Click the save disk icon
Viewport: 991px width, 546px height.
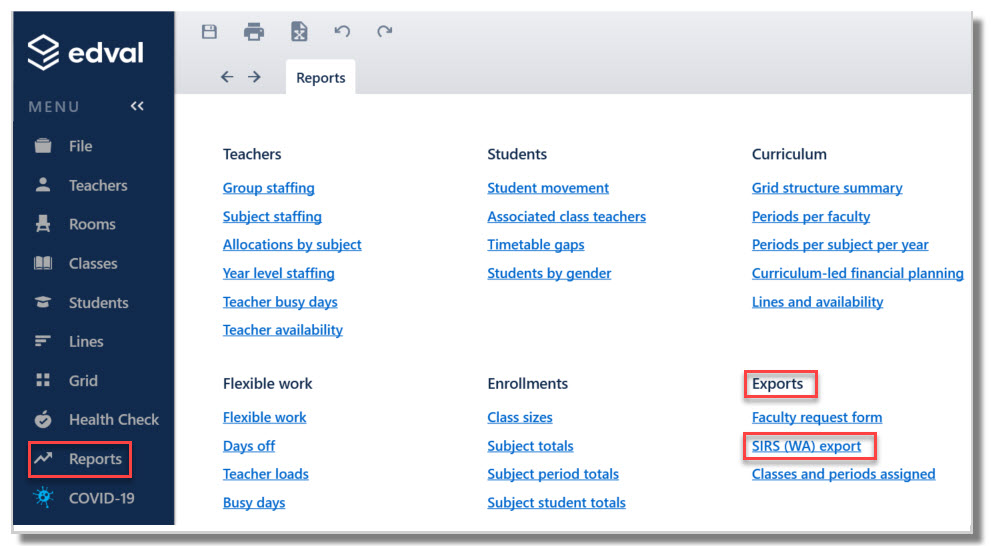coord(209,32)
